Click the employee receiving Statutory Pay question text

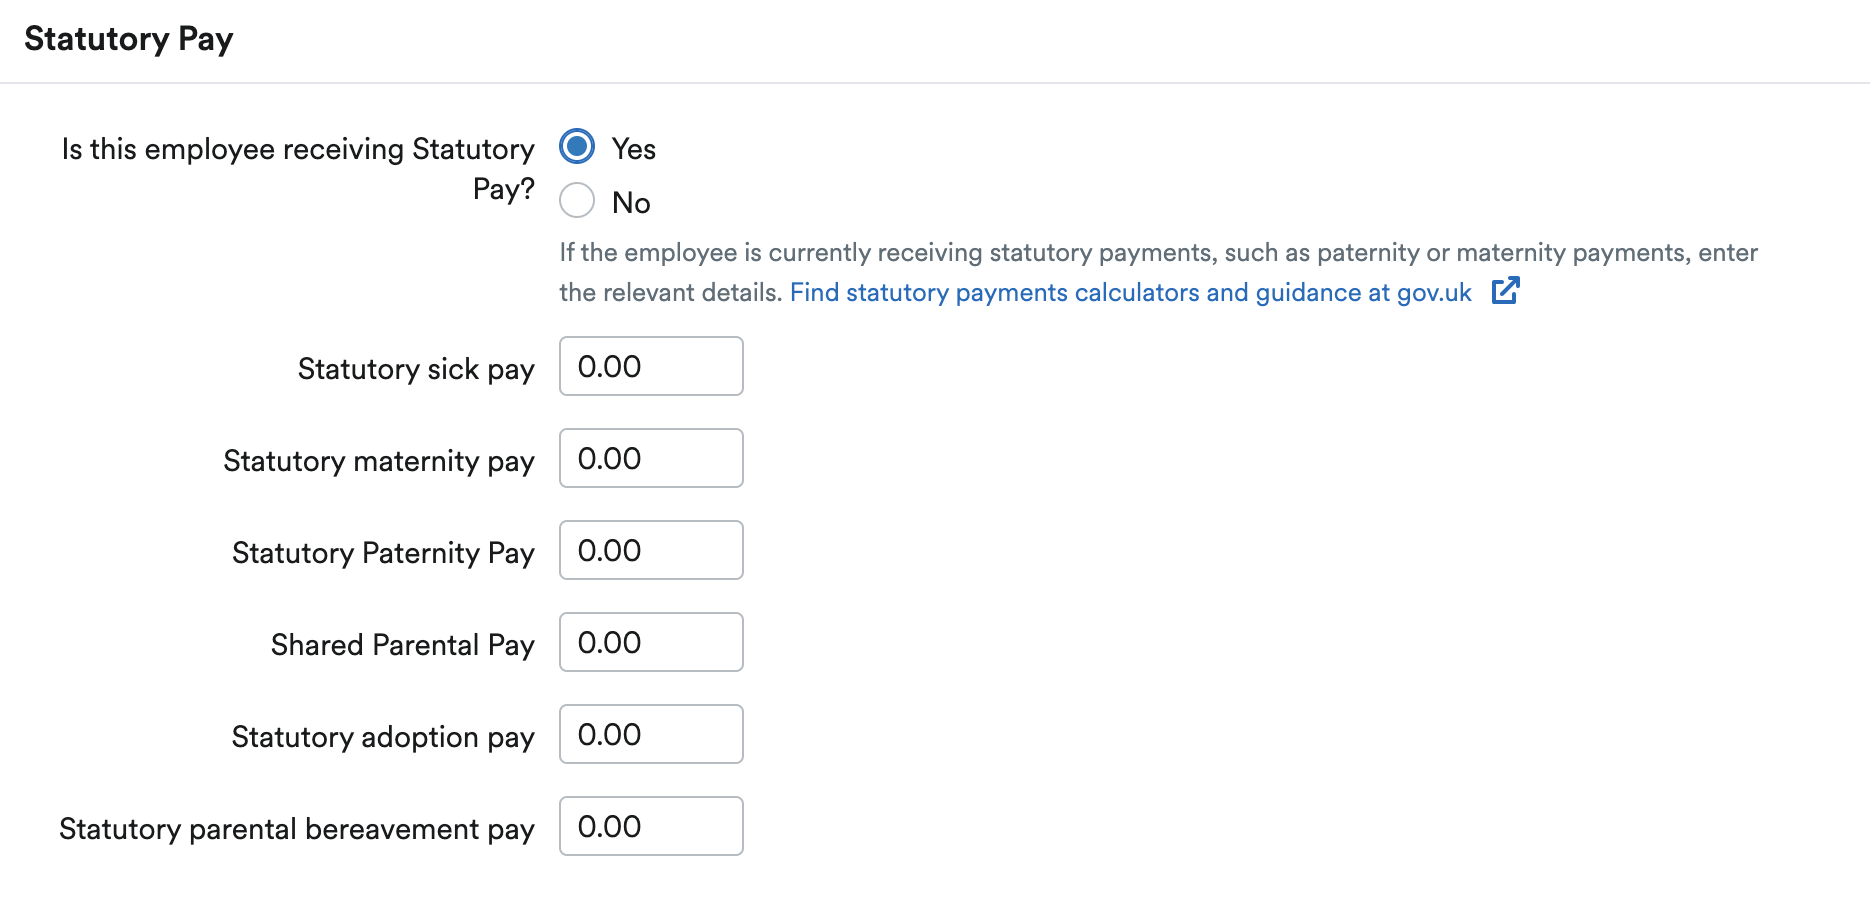[x=297, y=168]
